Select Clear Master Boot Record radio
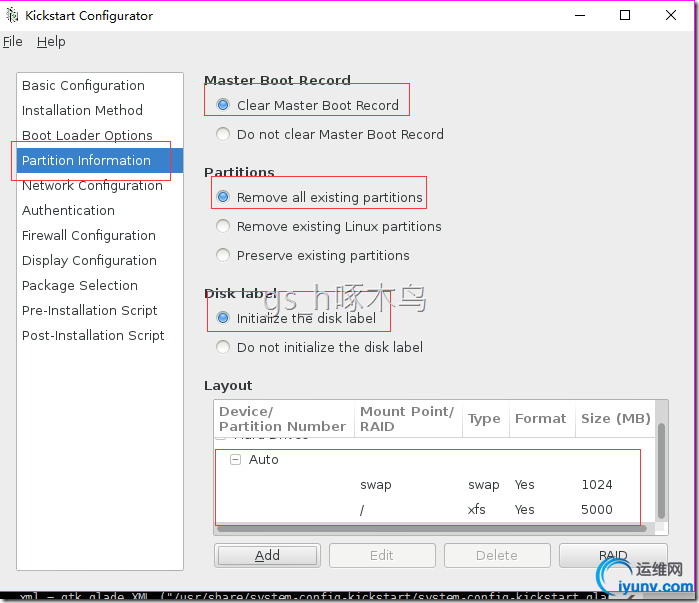The image size is (699, 603). coord(223,105)
